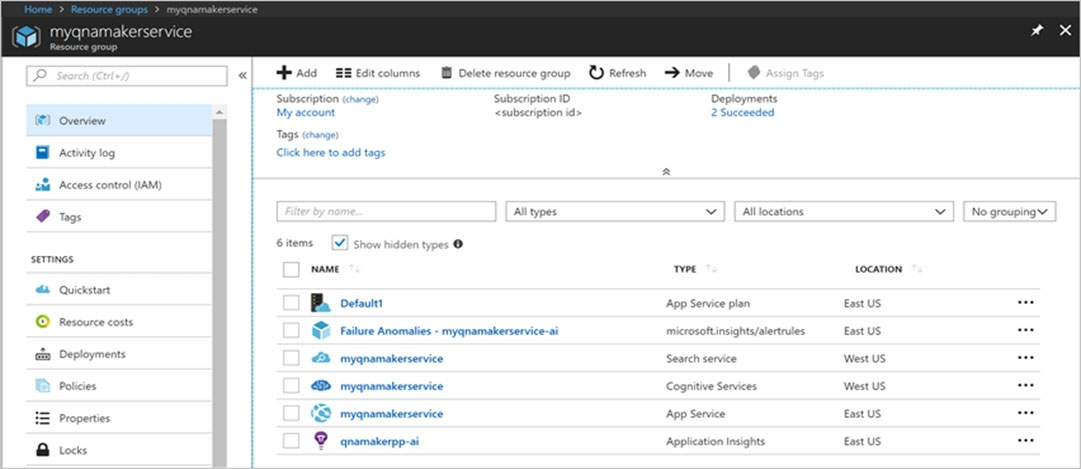Go to Home breadcrumb link
This screenshot has width=1081, height=469.
[x=38, y=10]
